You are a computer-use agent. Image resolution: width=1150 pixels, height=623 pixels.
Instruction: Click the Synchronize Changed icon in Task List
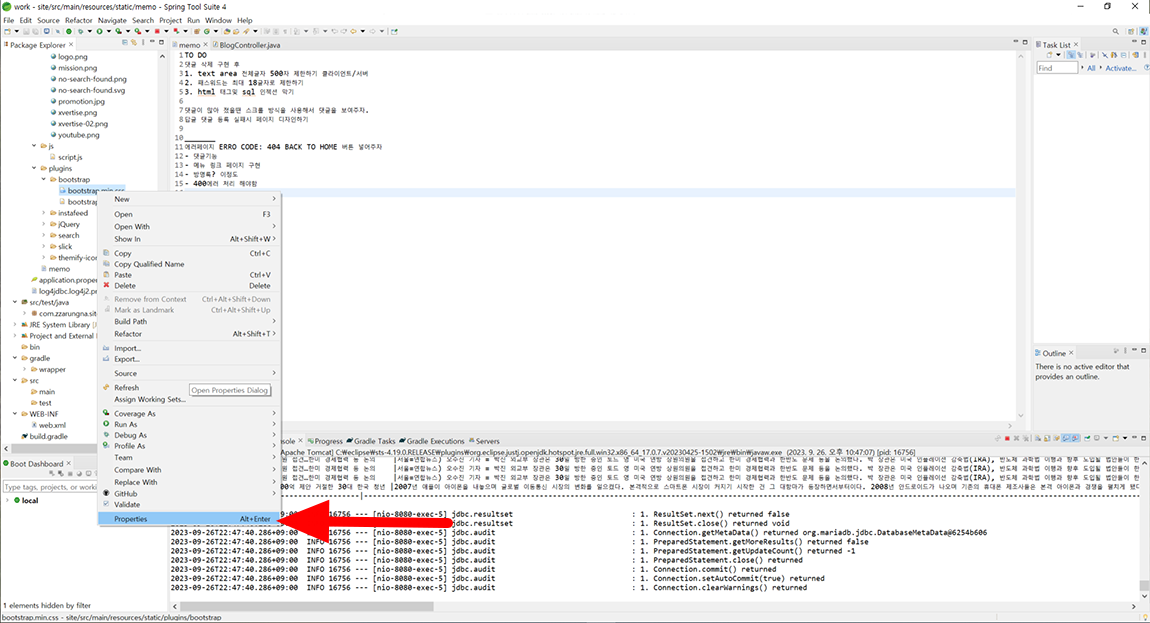pyautogui.click(x=1135, y=55)
